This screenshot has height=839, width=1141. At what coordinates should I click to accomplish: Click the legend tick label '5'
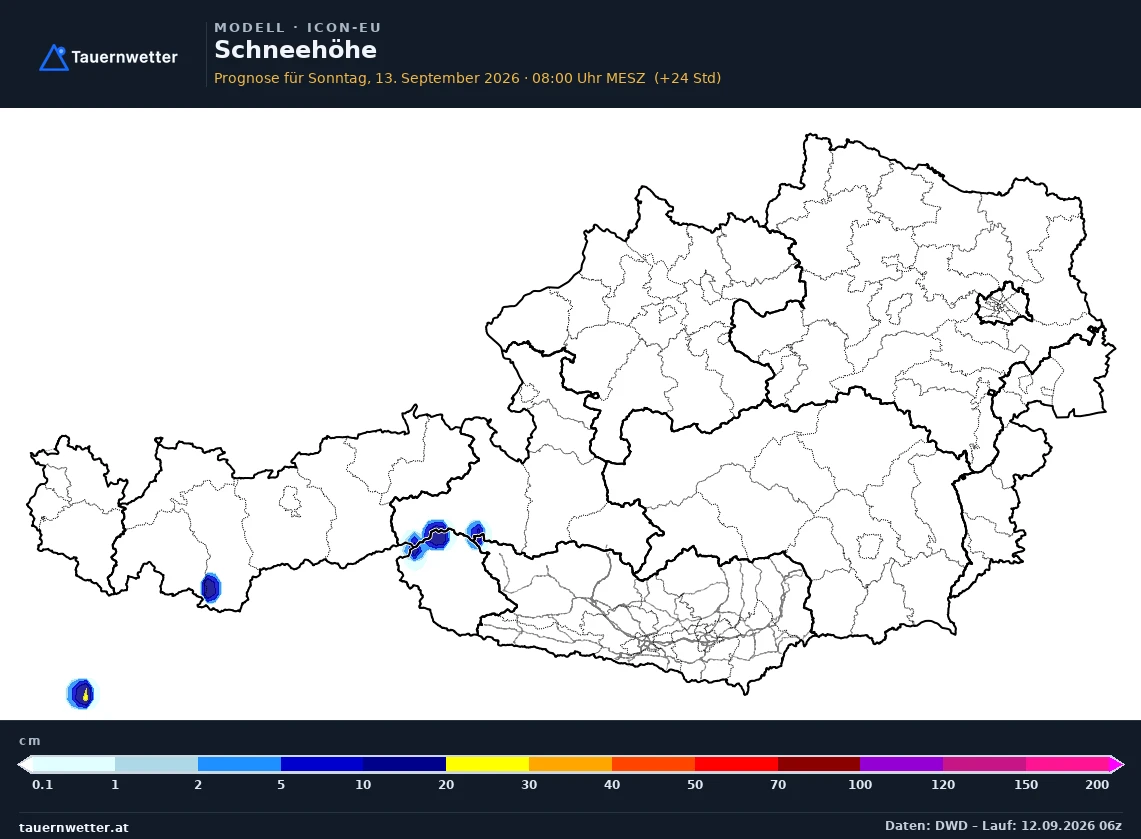click(281, 784)
